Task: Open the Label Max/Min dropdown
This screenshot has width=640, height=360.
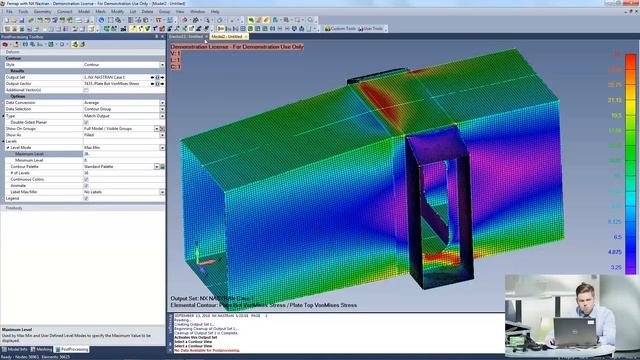Action: [x=162, y=192]
